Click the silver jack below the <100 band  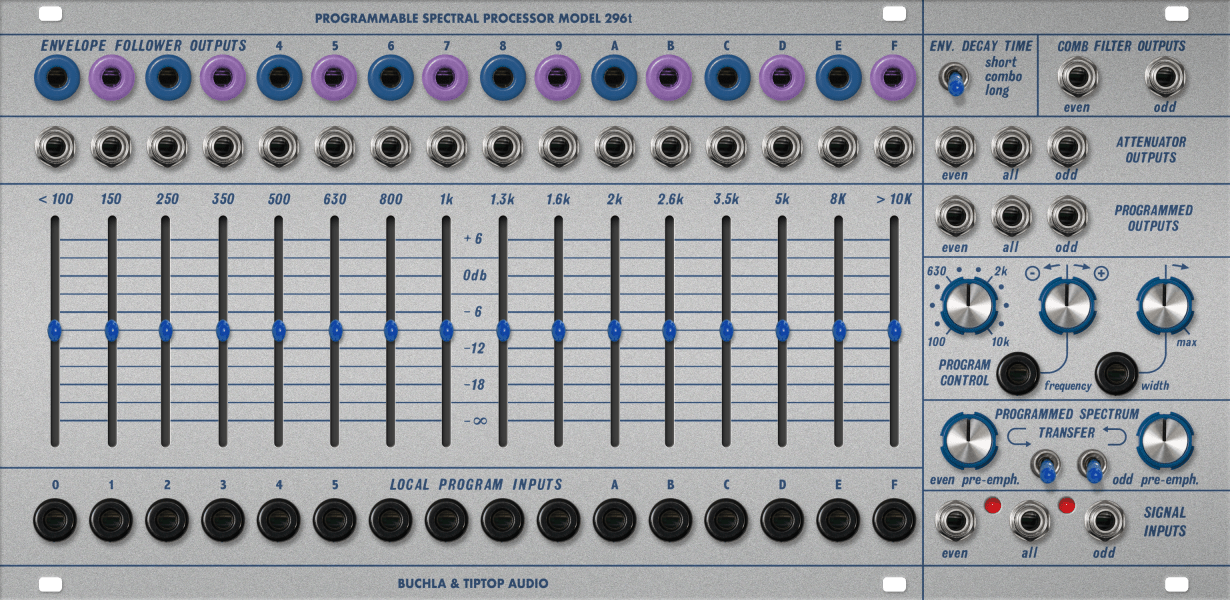point(55,147)
